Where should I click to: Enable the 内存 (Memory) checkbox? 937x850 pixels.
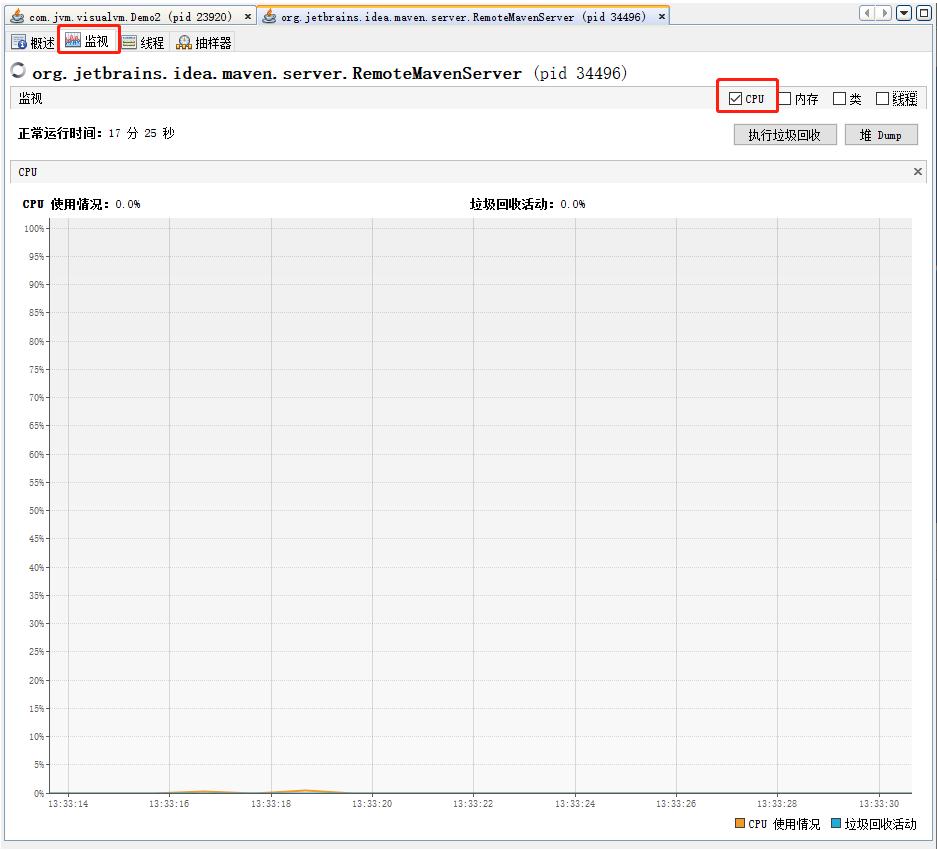point(786,99)
